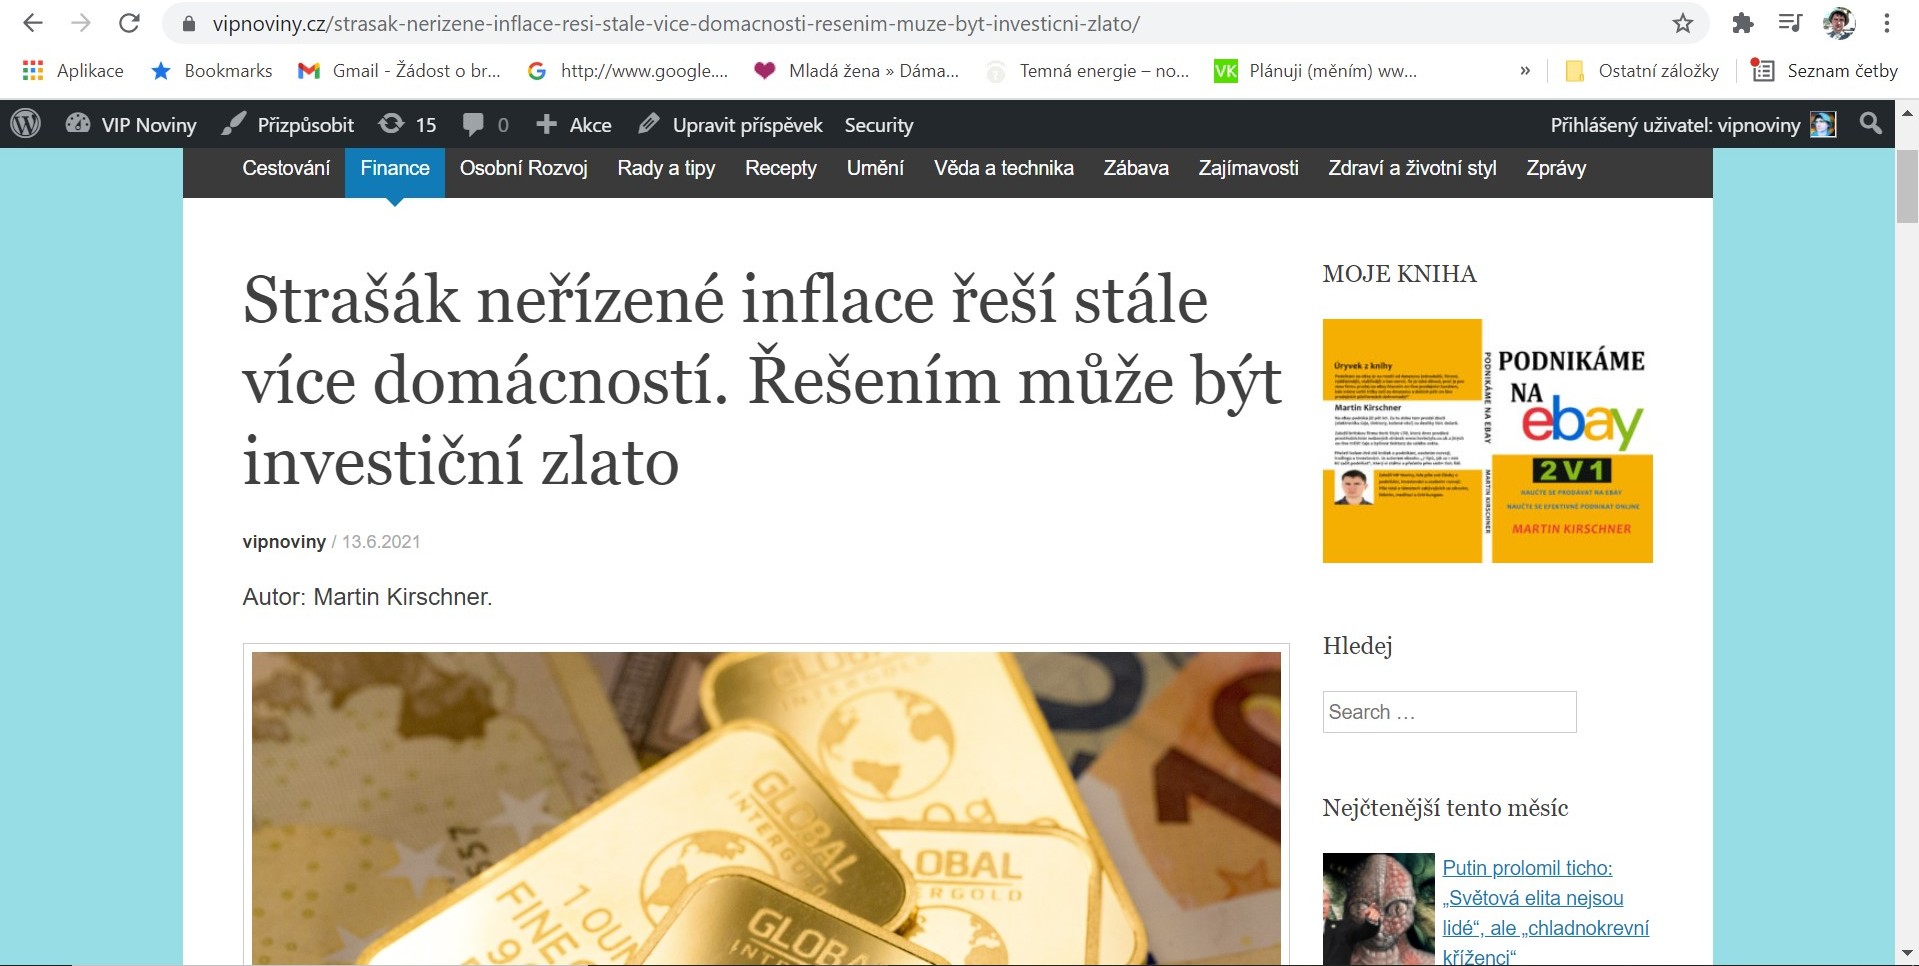Open the Gmail bookmark

(x=400, y=71)
